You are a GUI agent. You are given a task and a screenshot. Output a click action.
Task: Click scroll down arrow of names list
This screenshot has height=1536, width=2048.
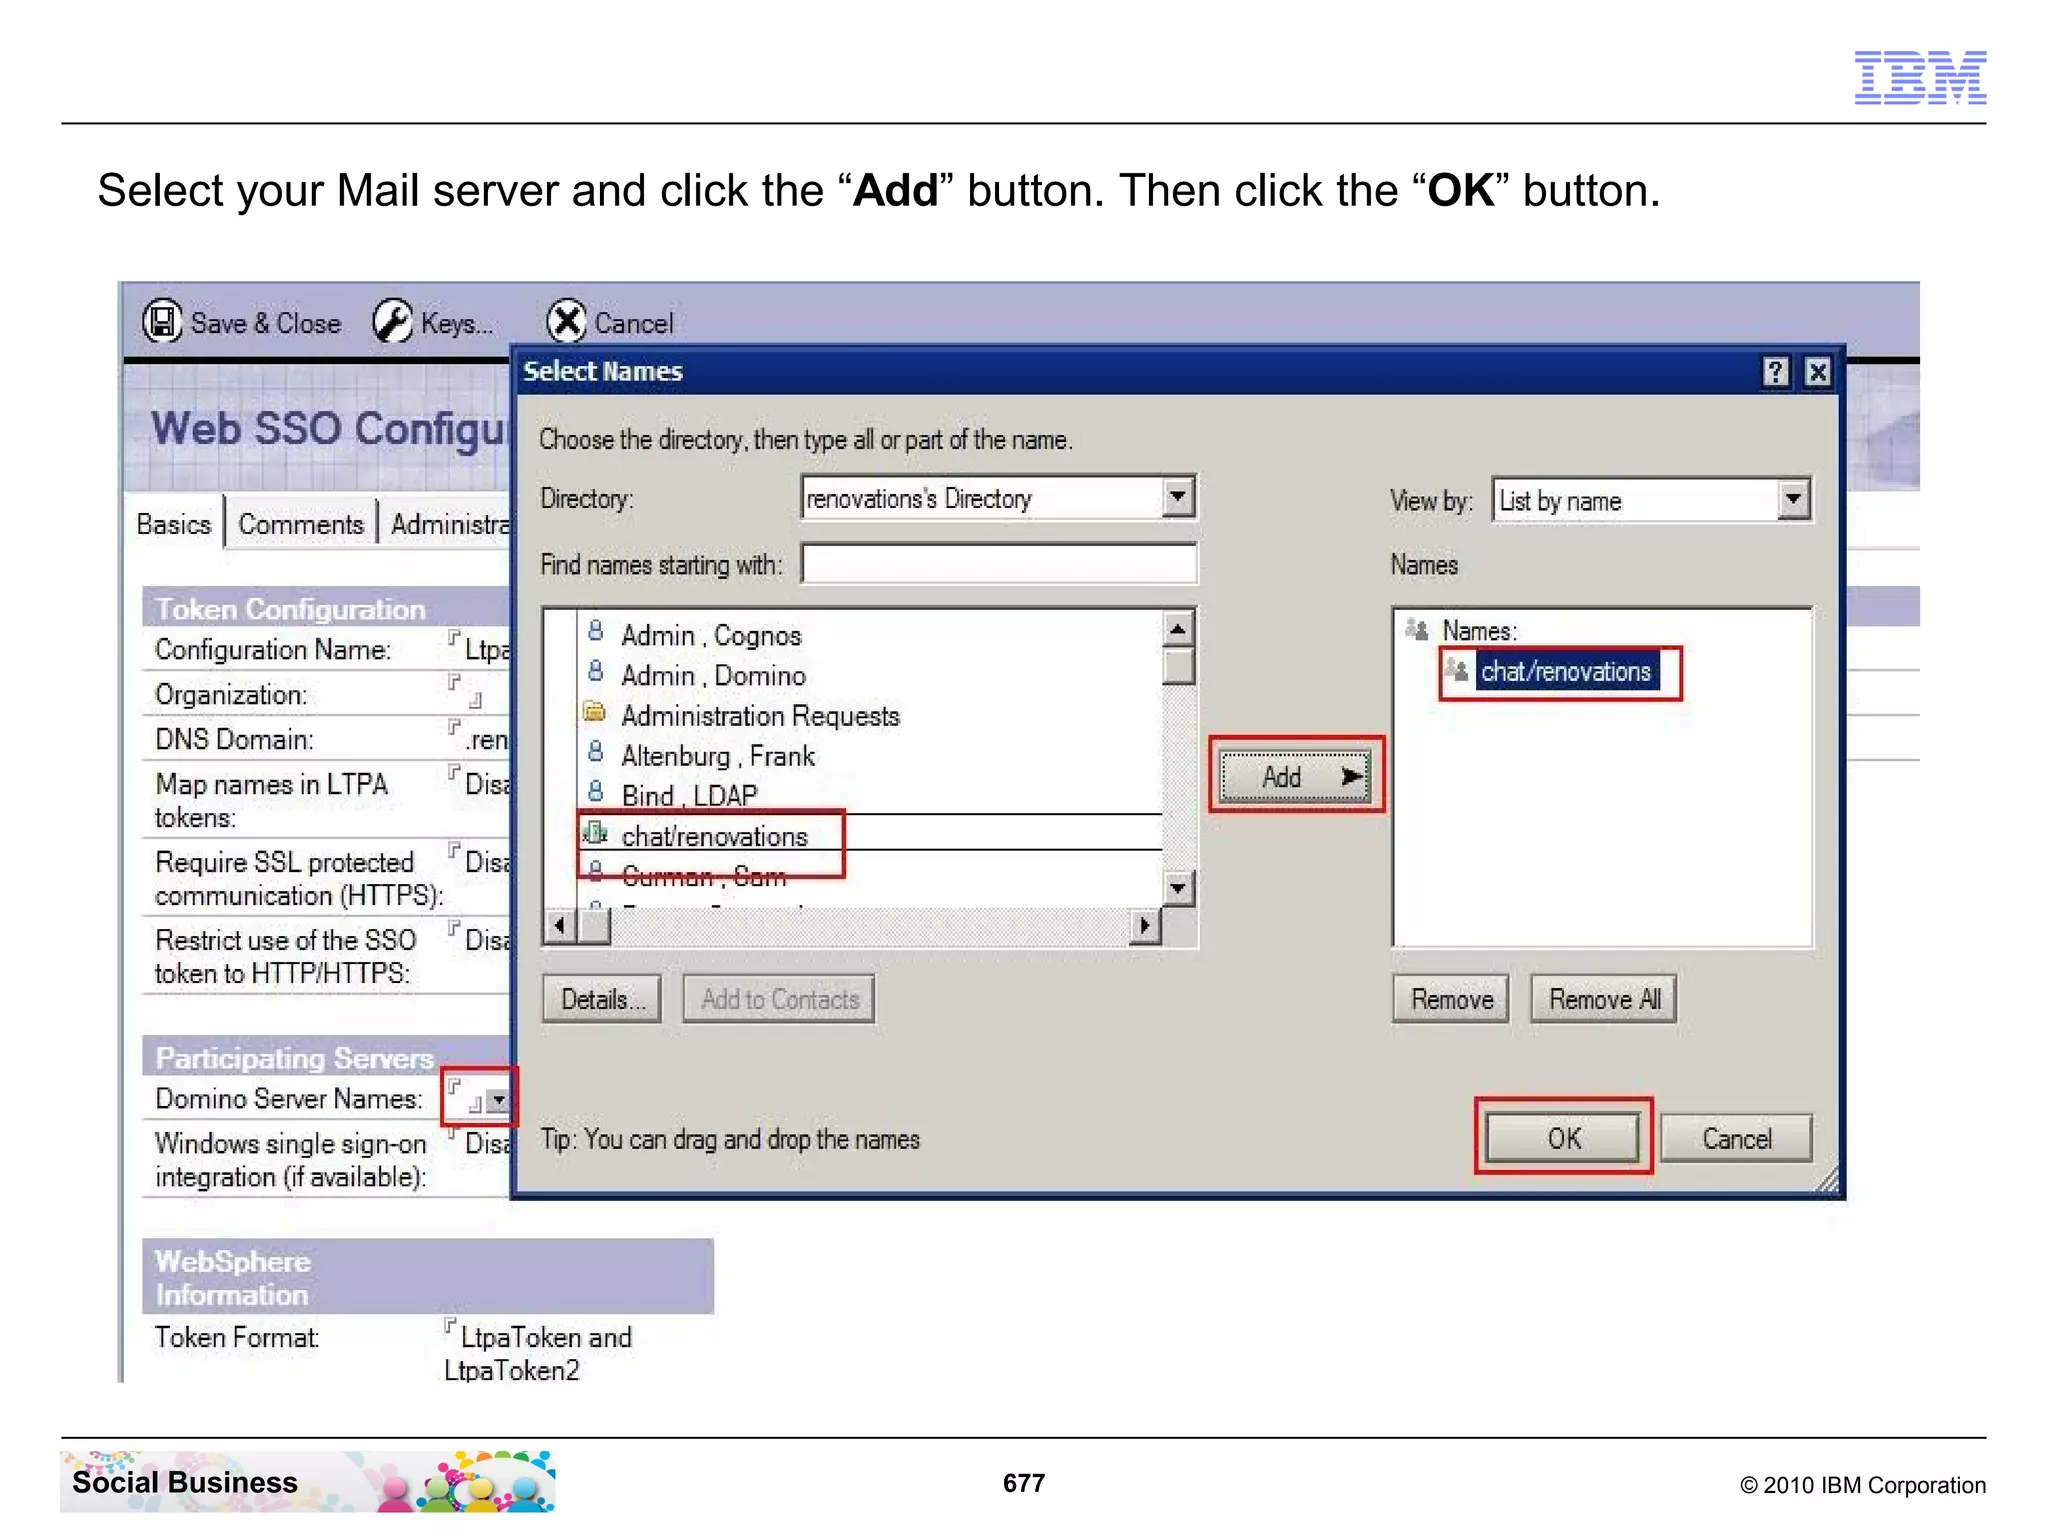pos(1179,887)
